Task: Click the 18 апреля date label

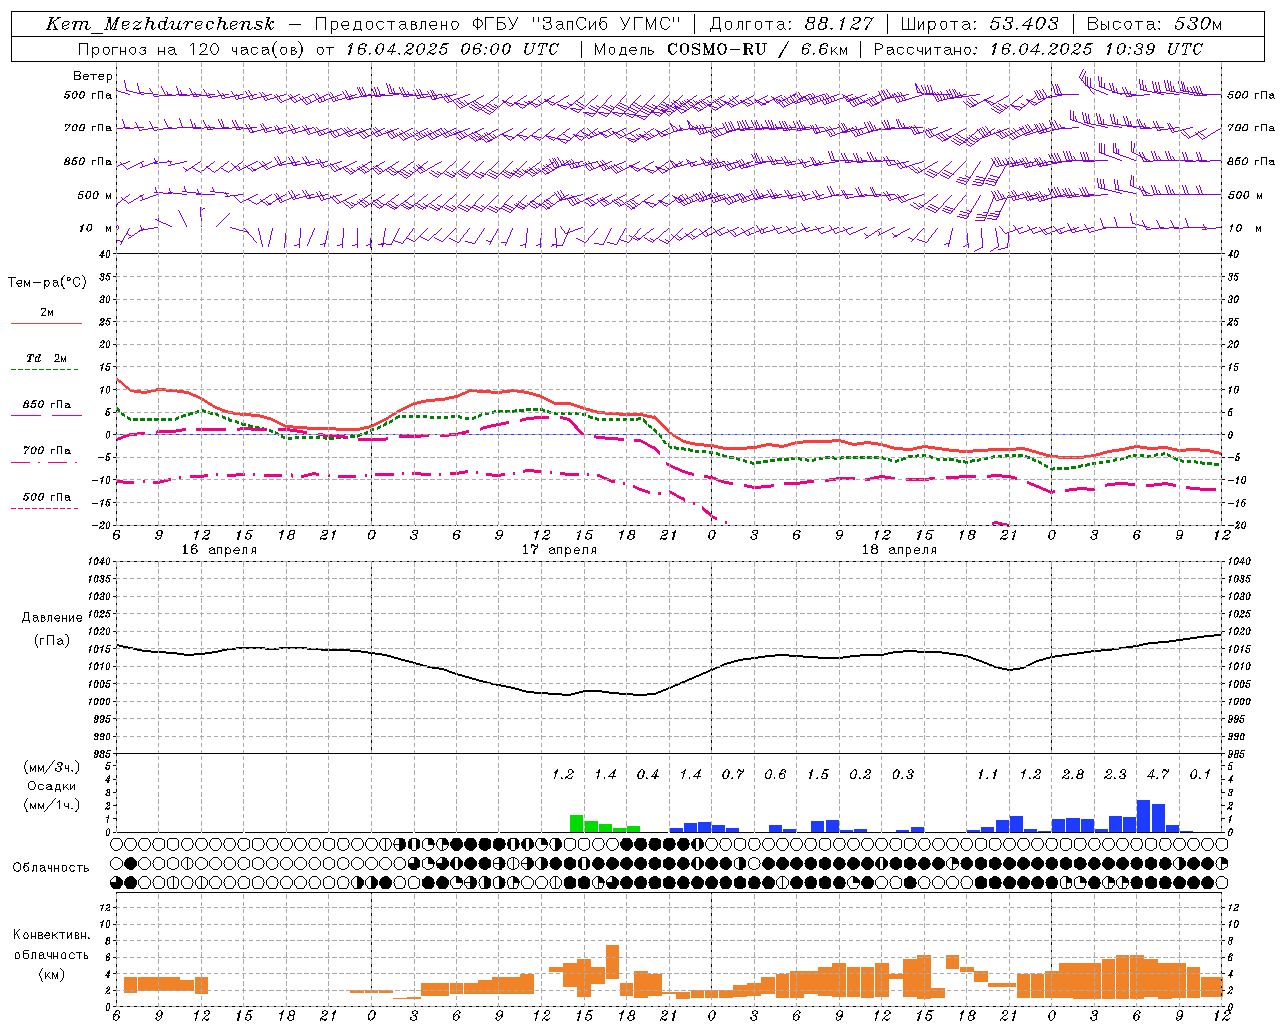Action: [x=899, y=550]
